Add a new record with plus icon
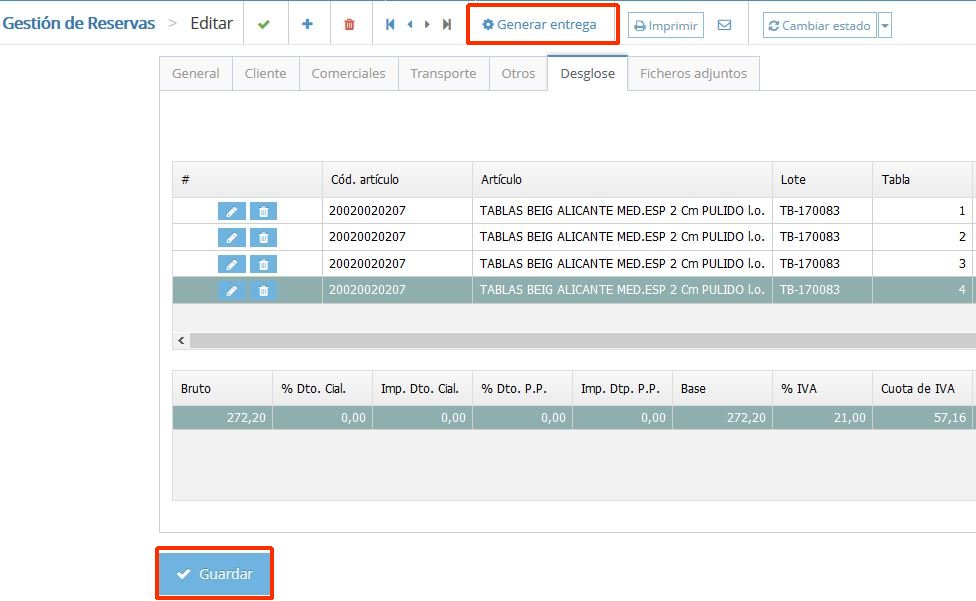 307,24
